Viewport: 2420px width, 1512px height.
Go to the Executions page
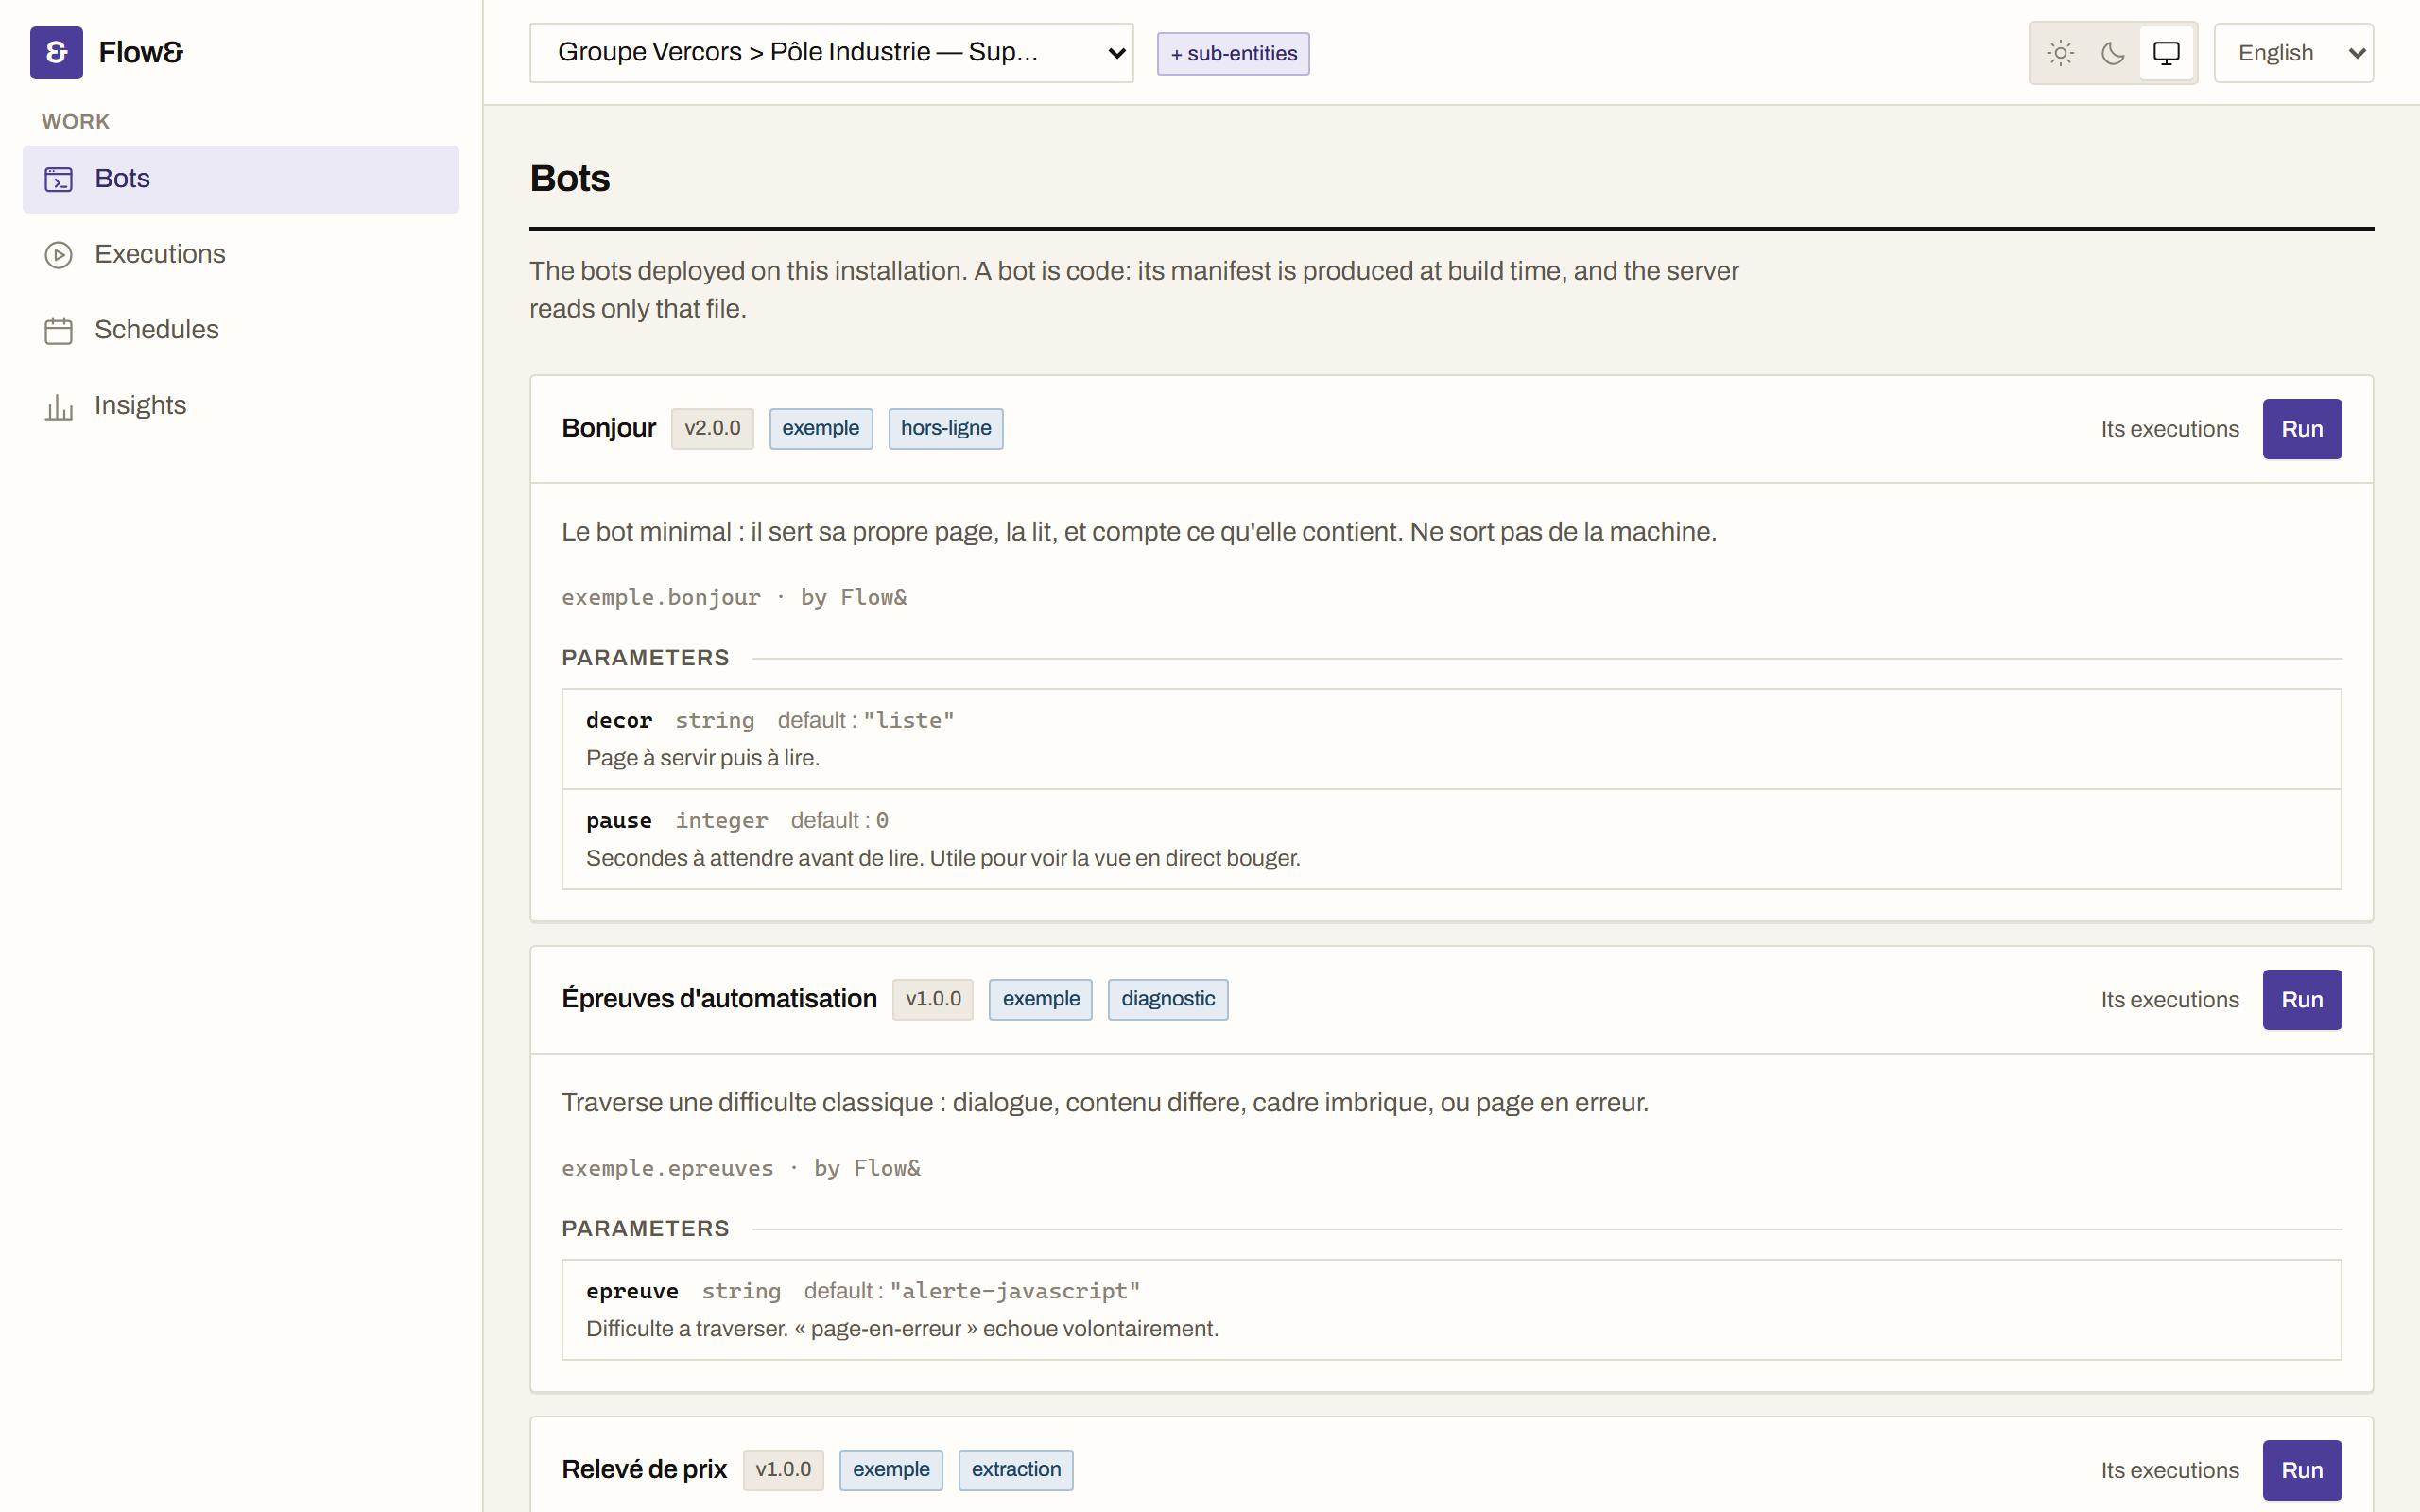tap(241, 255)
